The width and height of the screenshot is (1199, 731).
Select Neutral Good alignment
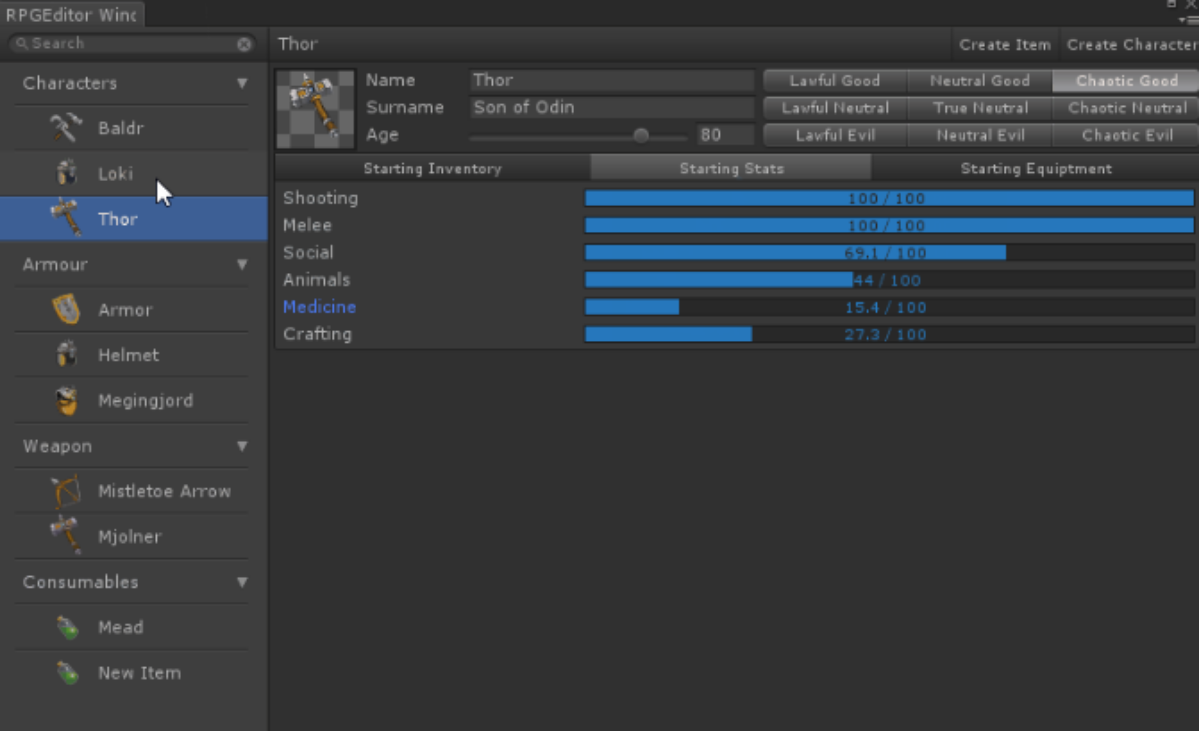tap(980, 80)
